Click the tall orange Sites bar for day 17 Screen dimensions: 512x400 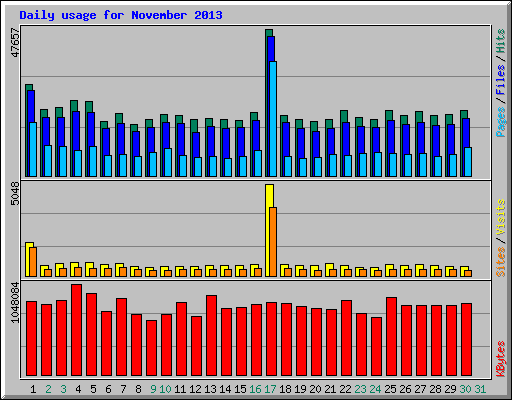coord(273,242)
